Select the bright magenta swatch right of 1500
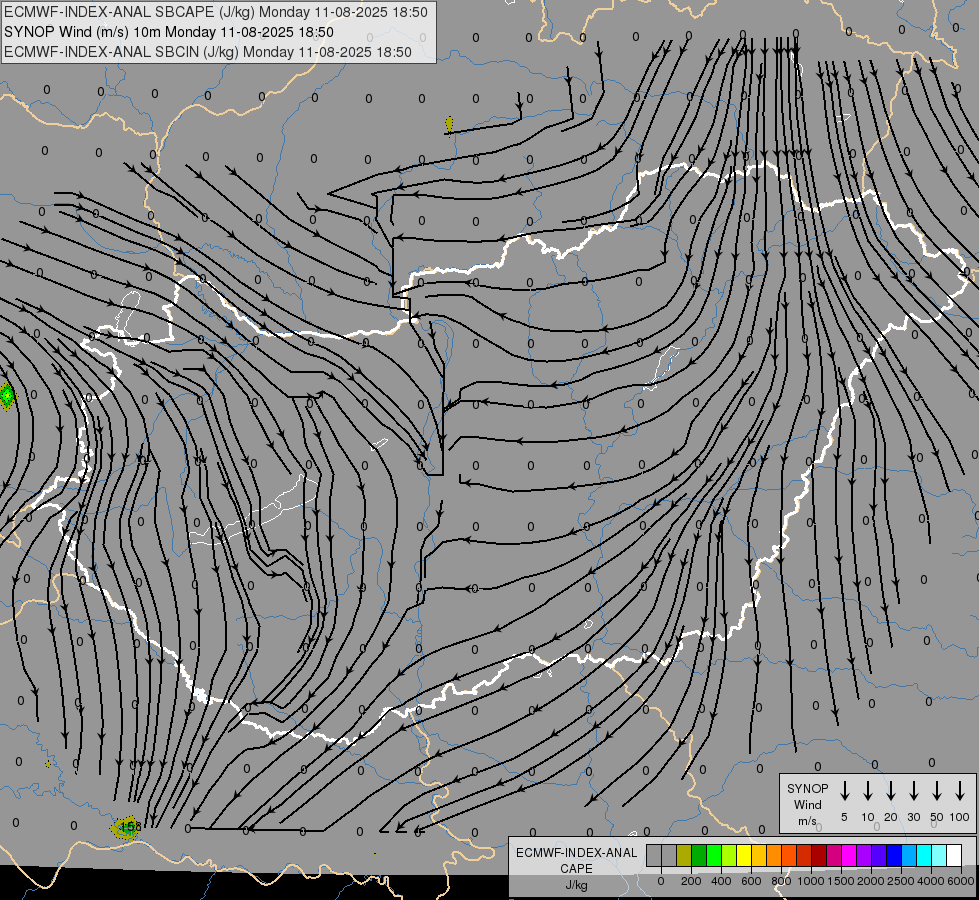Image resolution: width=979 pixels, height=900 pixels. tap(849, 856)
